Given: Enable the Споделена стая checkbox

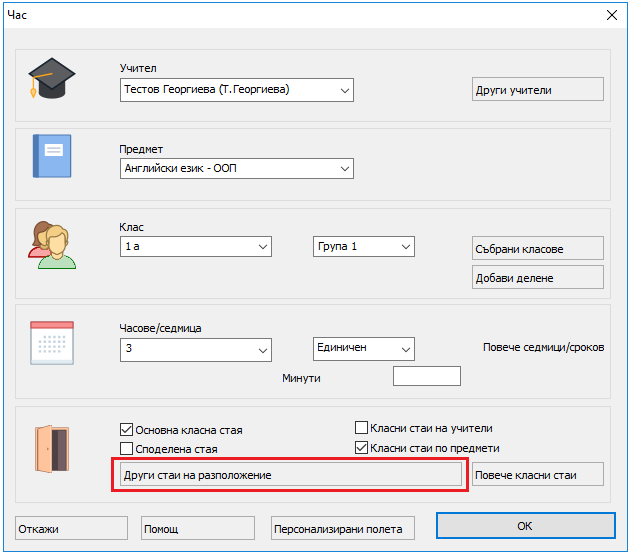Looking at the screenshot, I should point(127,449).
